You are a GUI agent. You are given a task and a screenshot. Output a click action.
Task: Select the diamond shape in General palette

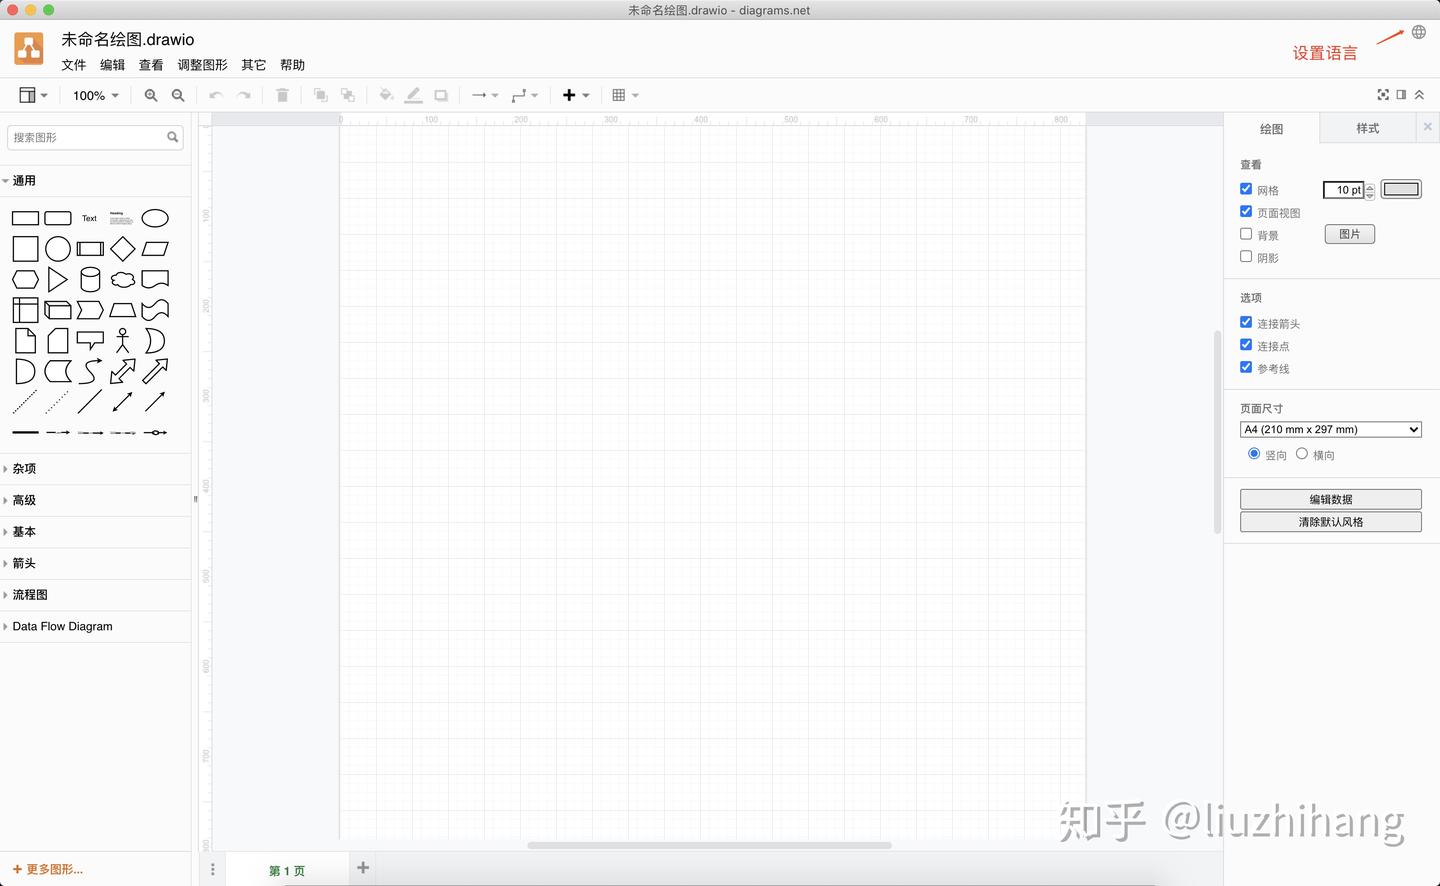(x=123, y=248)
